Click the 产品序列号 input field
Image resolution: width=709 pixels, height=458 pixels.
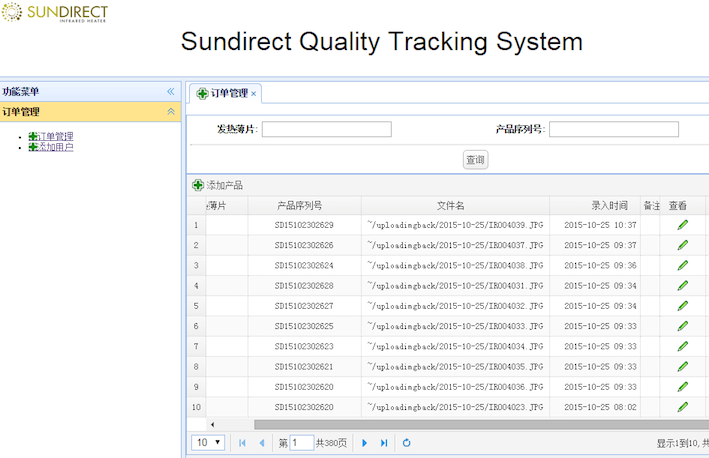coord(613,129)
